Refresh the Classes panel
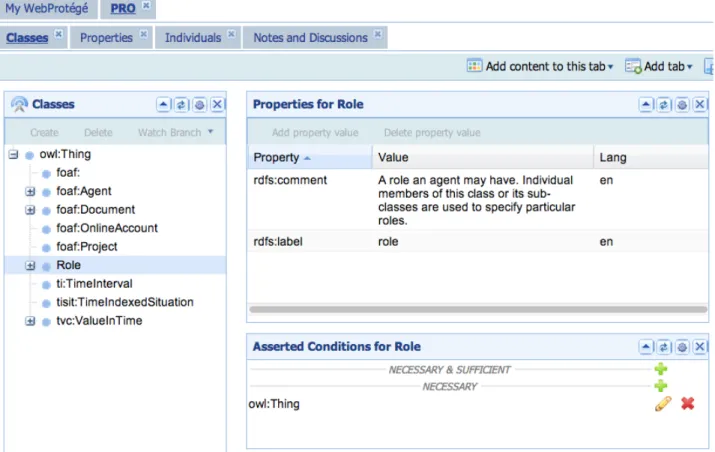Viewport: 715px width, 452px height. [x=181, y=104]
